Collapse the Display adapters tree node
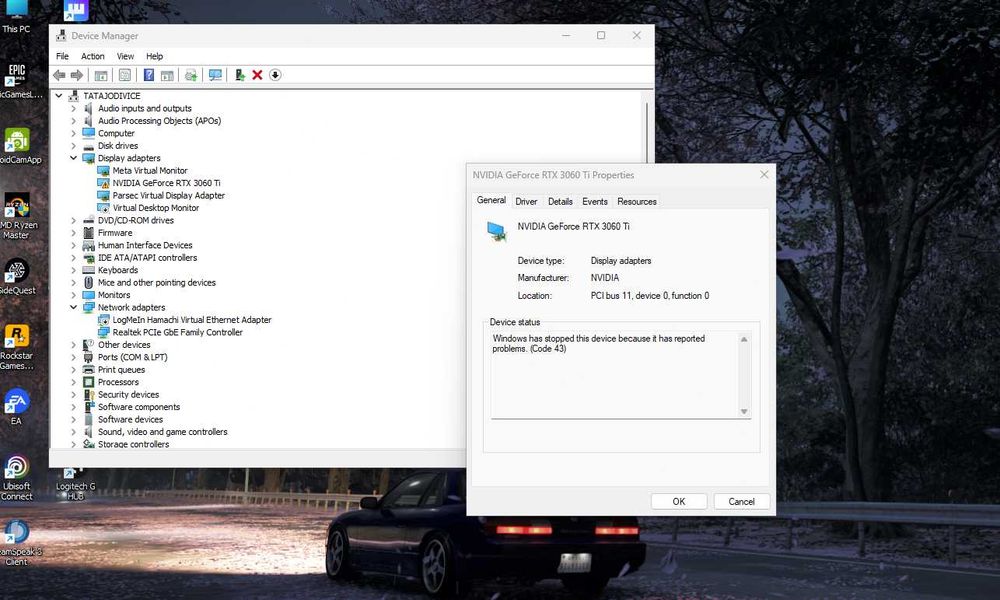The width and height of the screenshot is (1000, 600). coord(73,158)
